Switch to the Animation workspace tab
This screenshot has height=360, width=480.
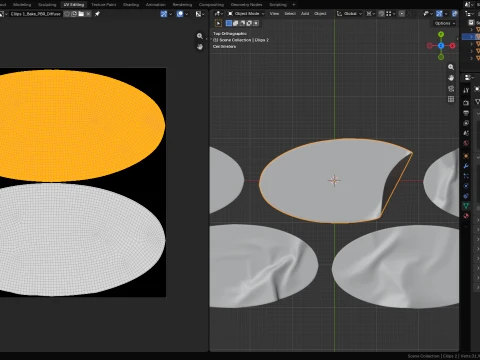click(x=156, y=5)
